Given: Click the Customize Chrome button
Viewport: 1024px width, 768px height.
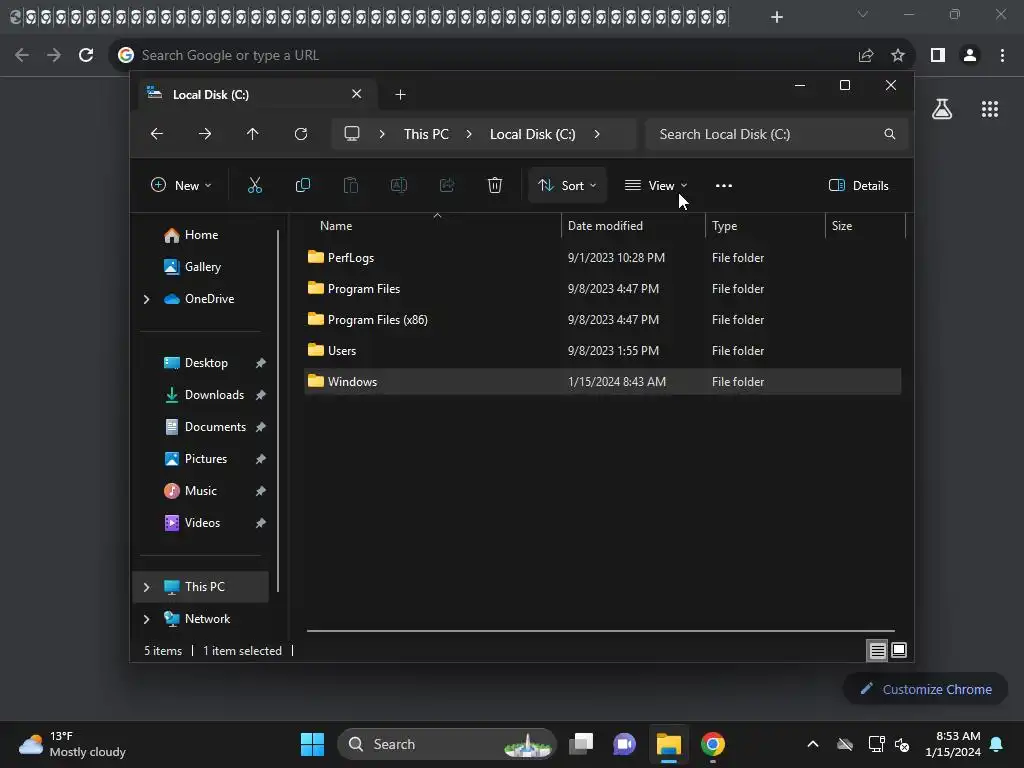Looking at the screenshot, I should [925, 689].
